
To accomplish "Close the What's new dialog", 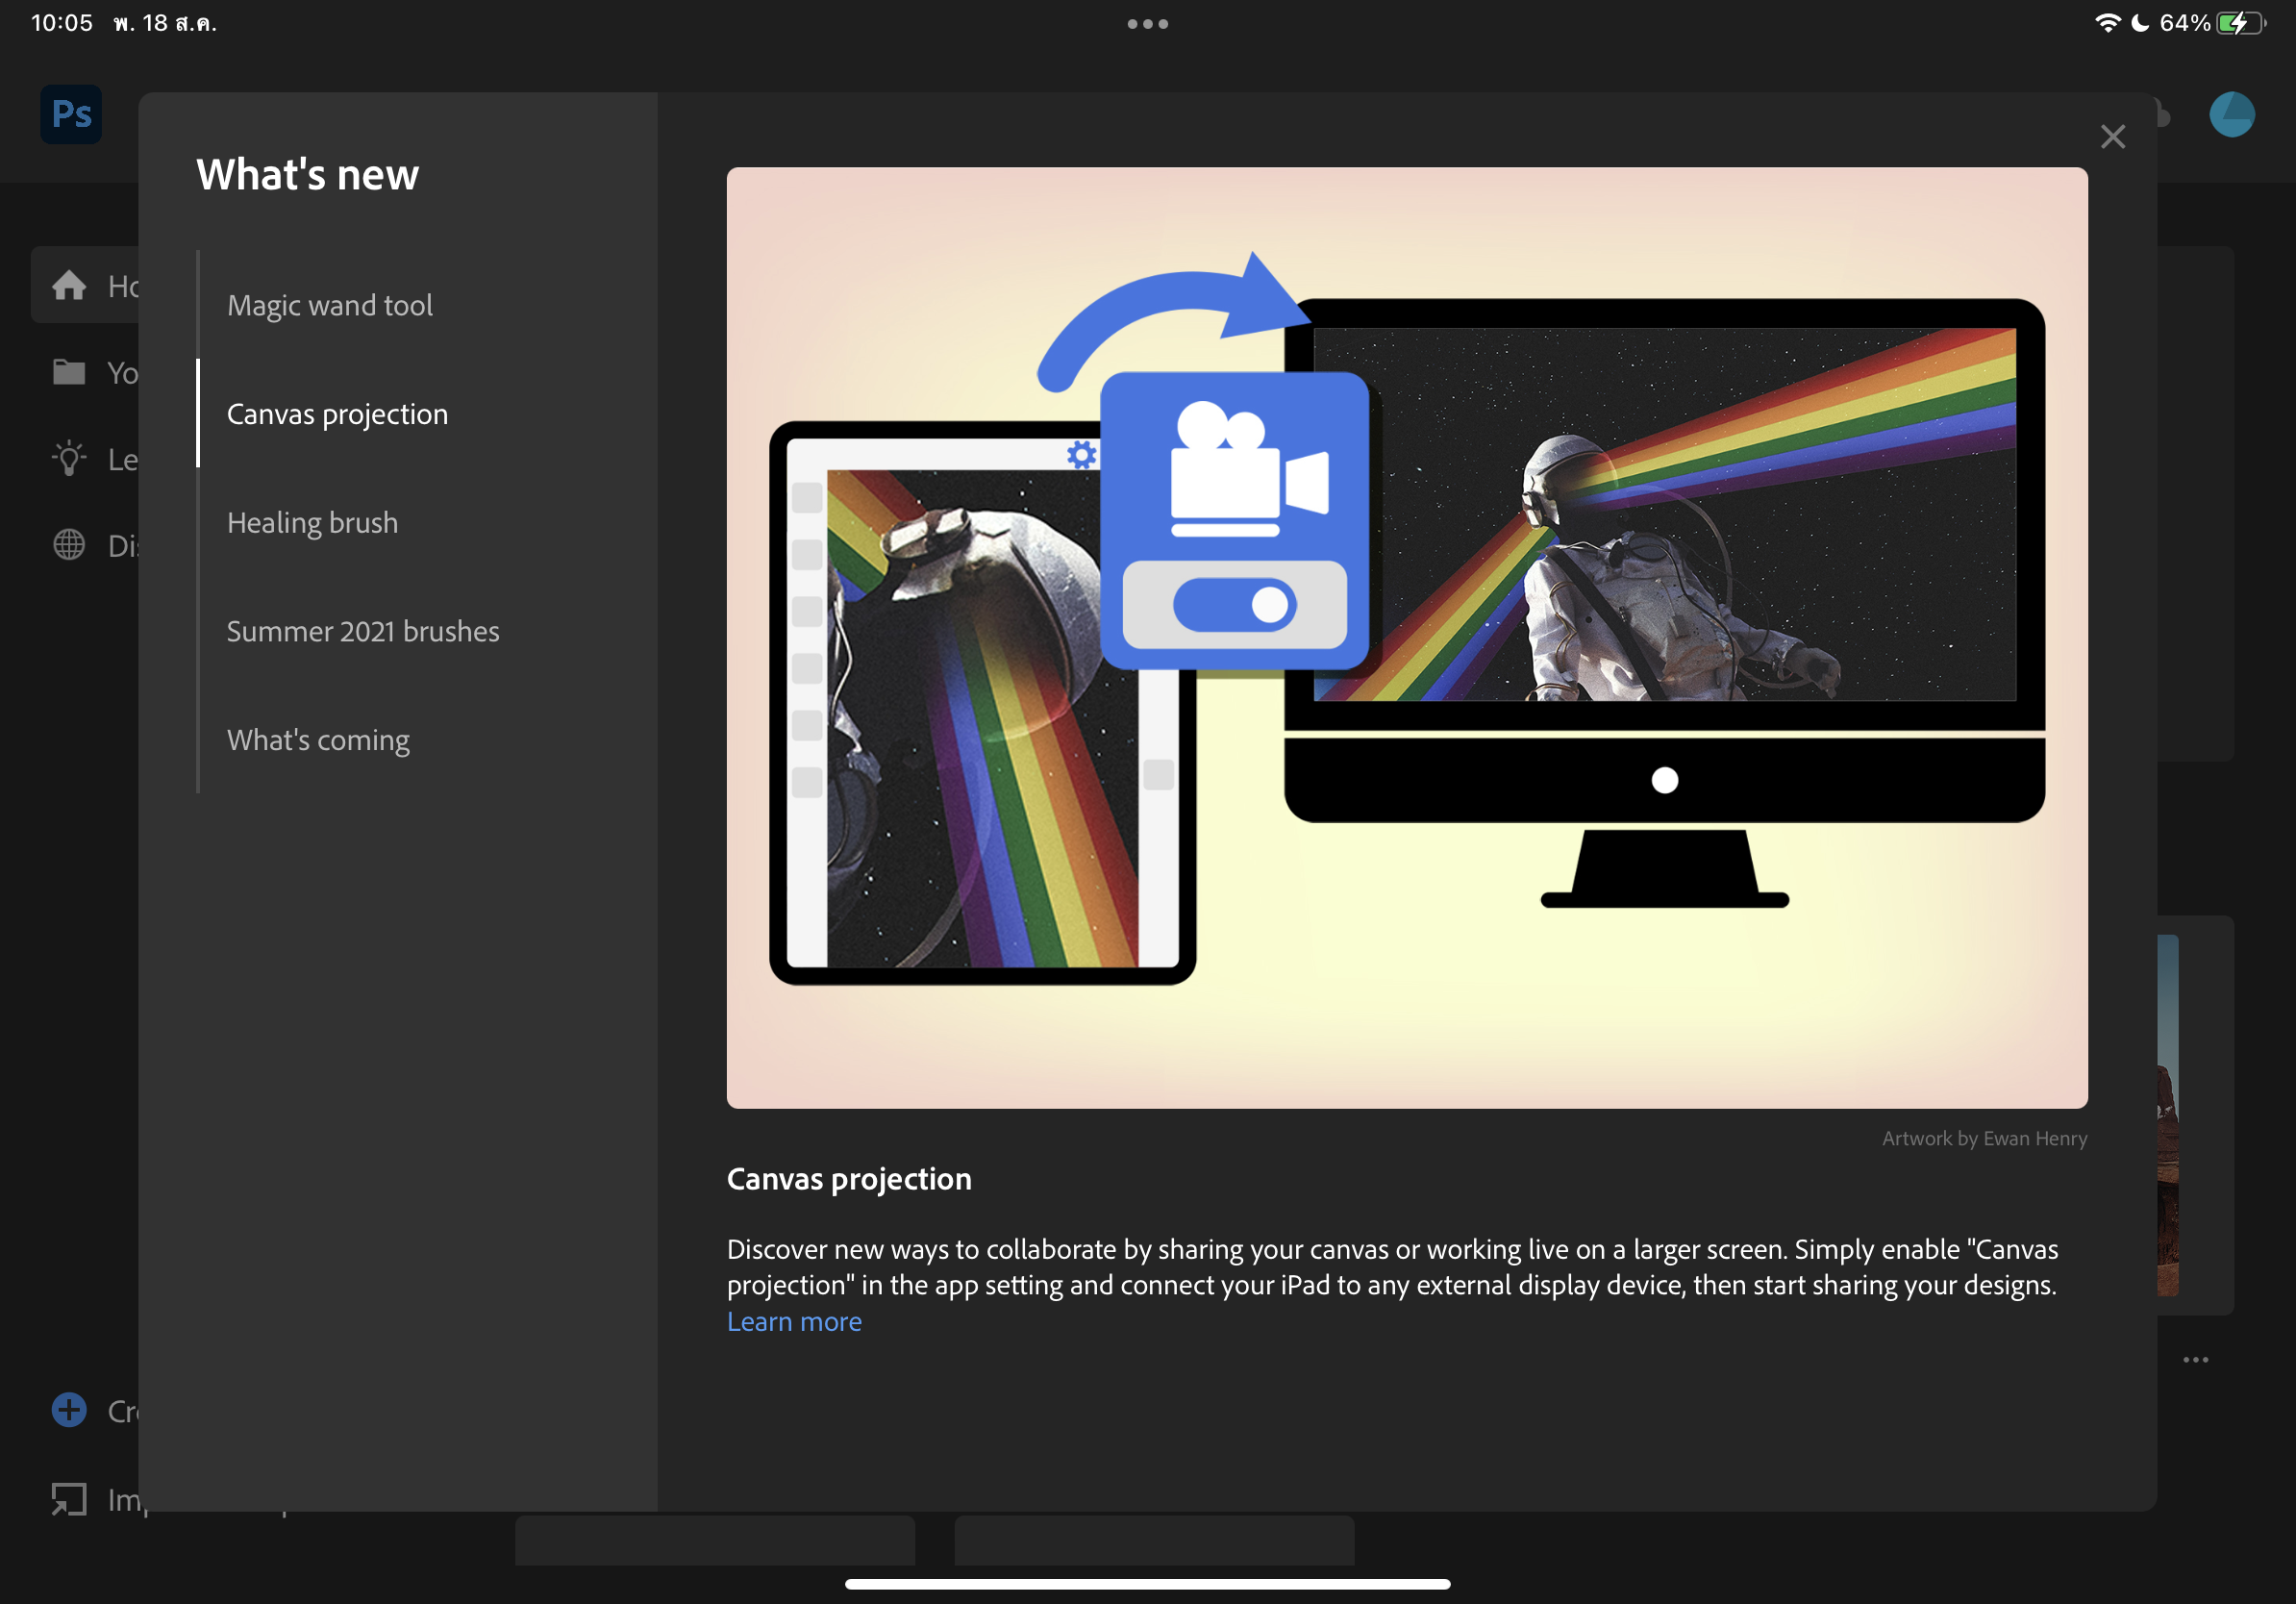I will click(2112, 137).
